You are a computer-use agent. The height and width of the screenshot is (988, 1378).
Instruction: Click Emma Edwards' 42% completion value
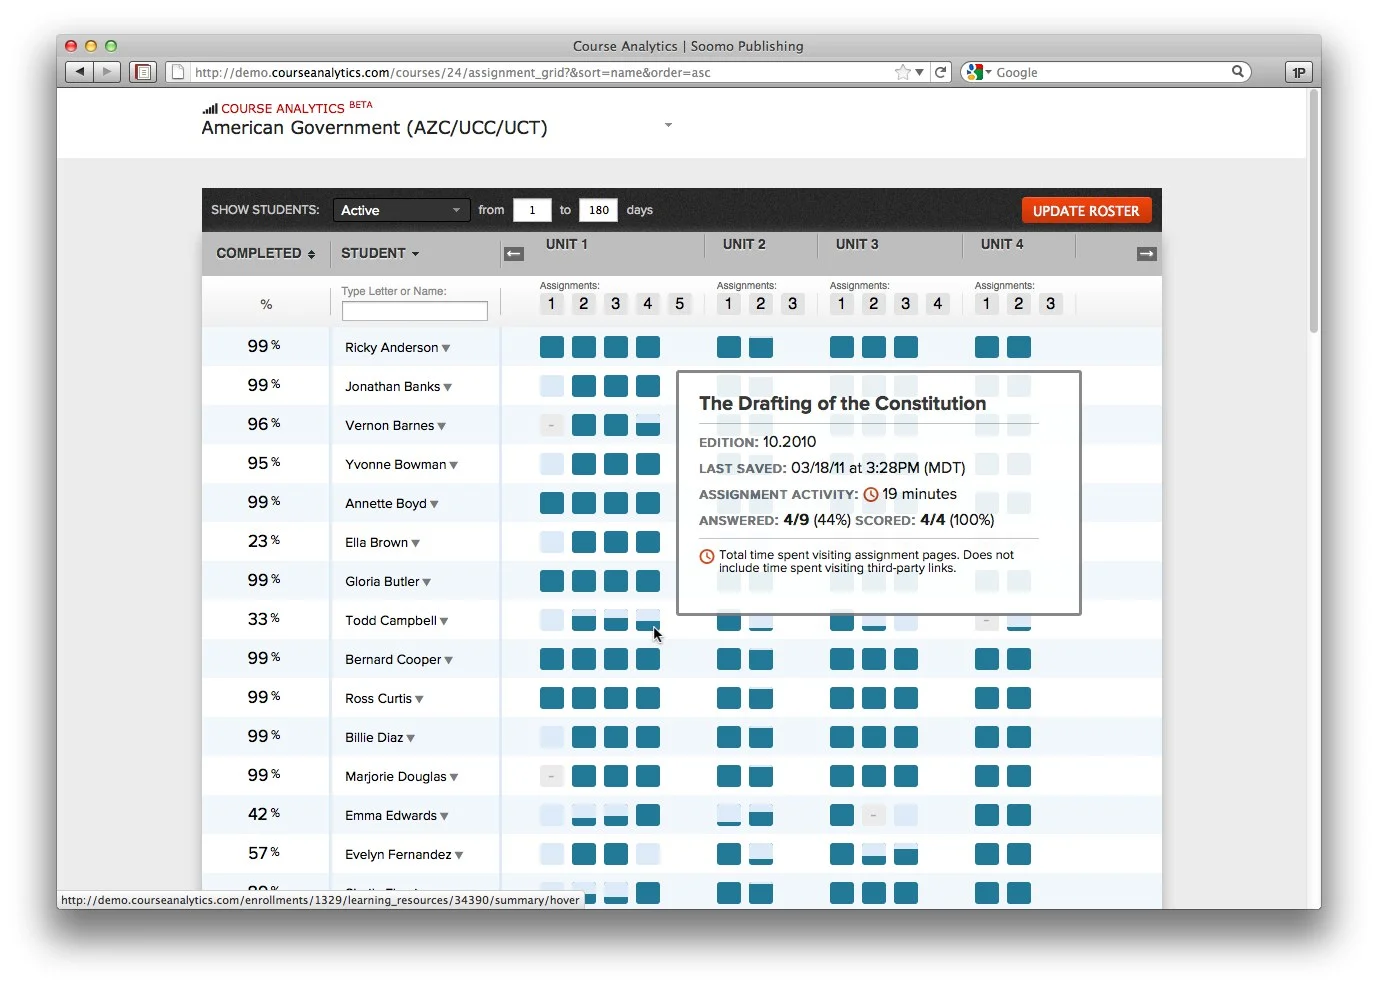(264, 814)
